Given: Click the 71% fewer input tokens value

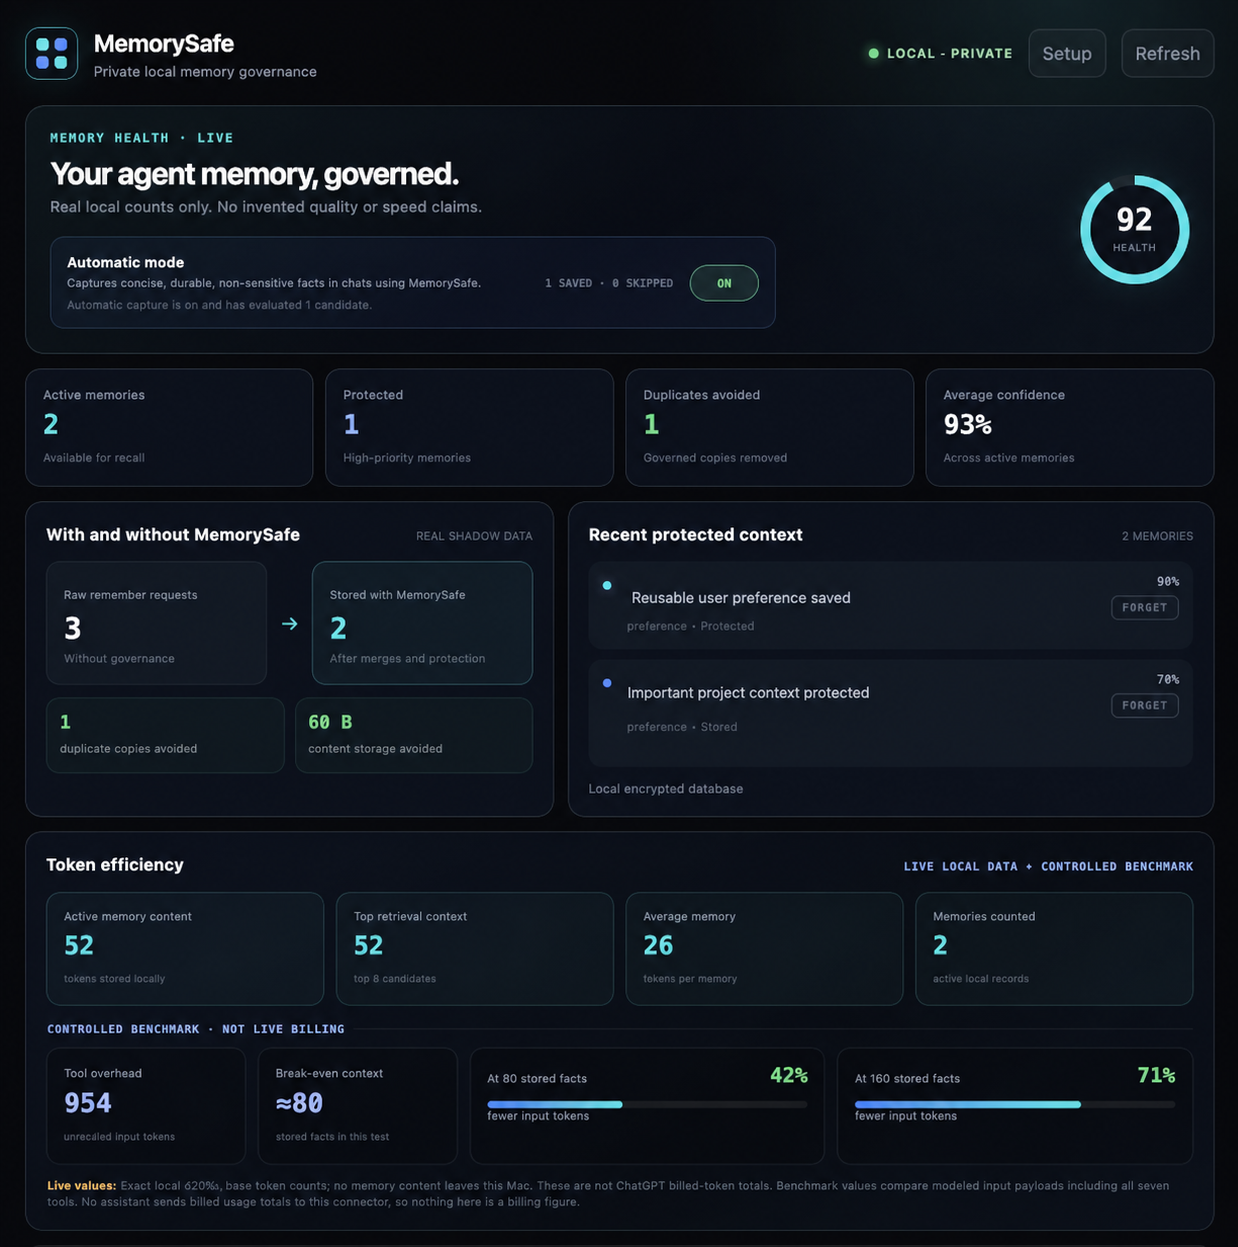Looking at the screenshot, I should pyautogui.click(x=1156, y=1075).
